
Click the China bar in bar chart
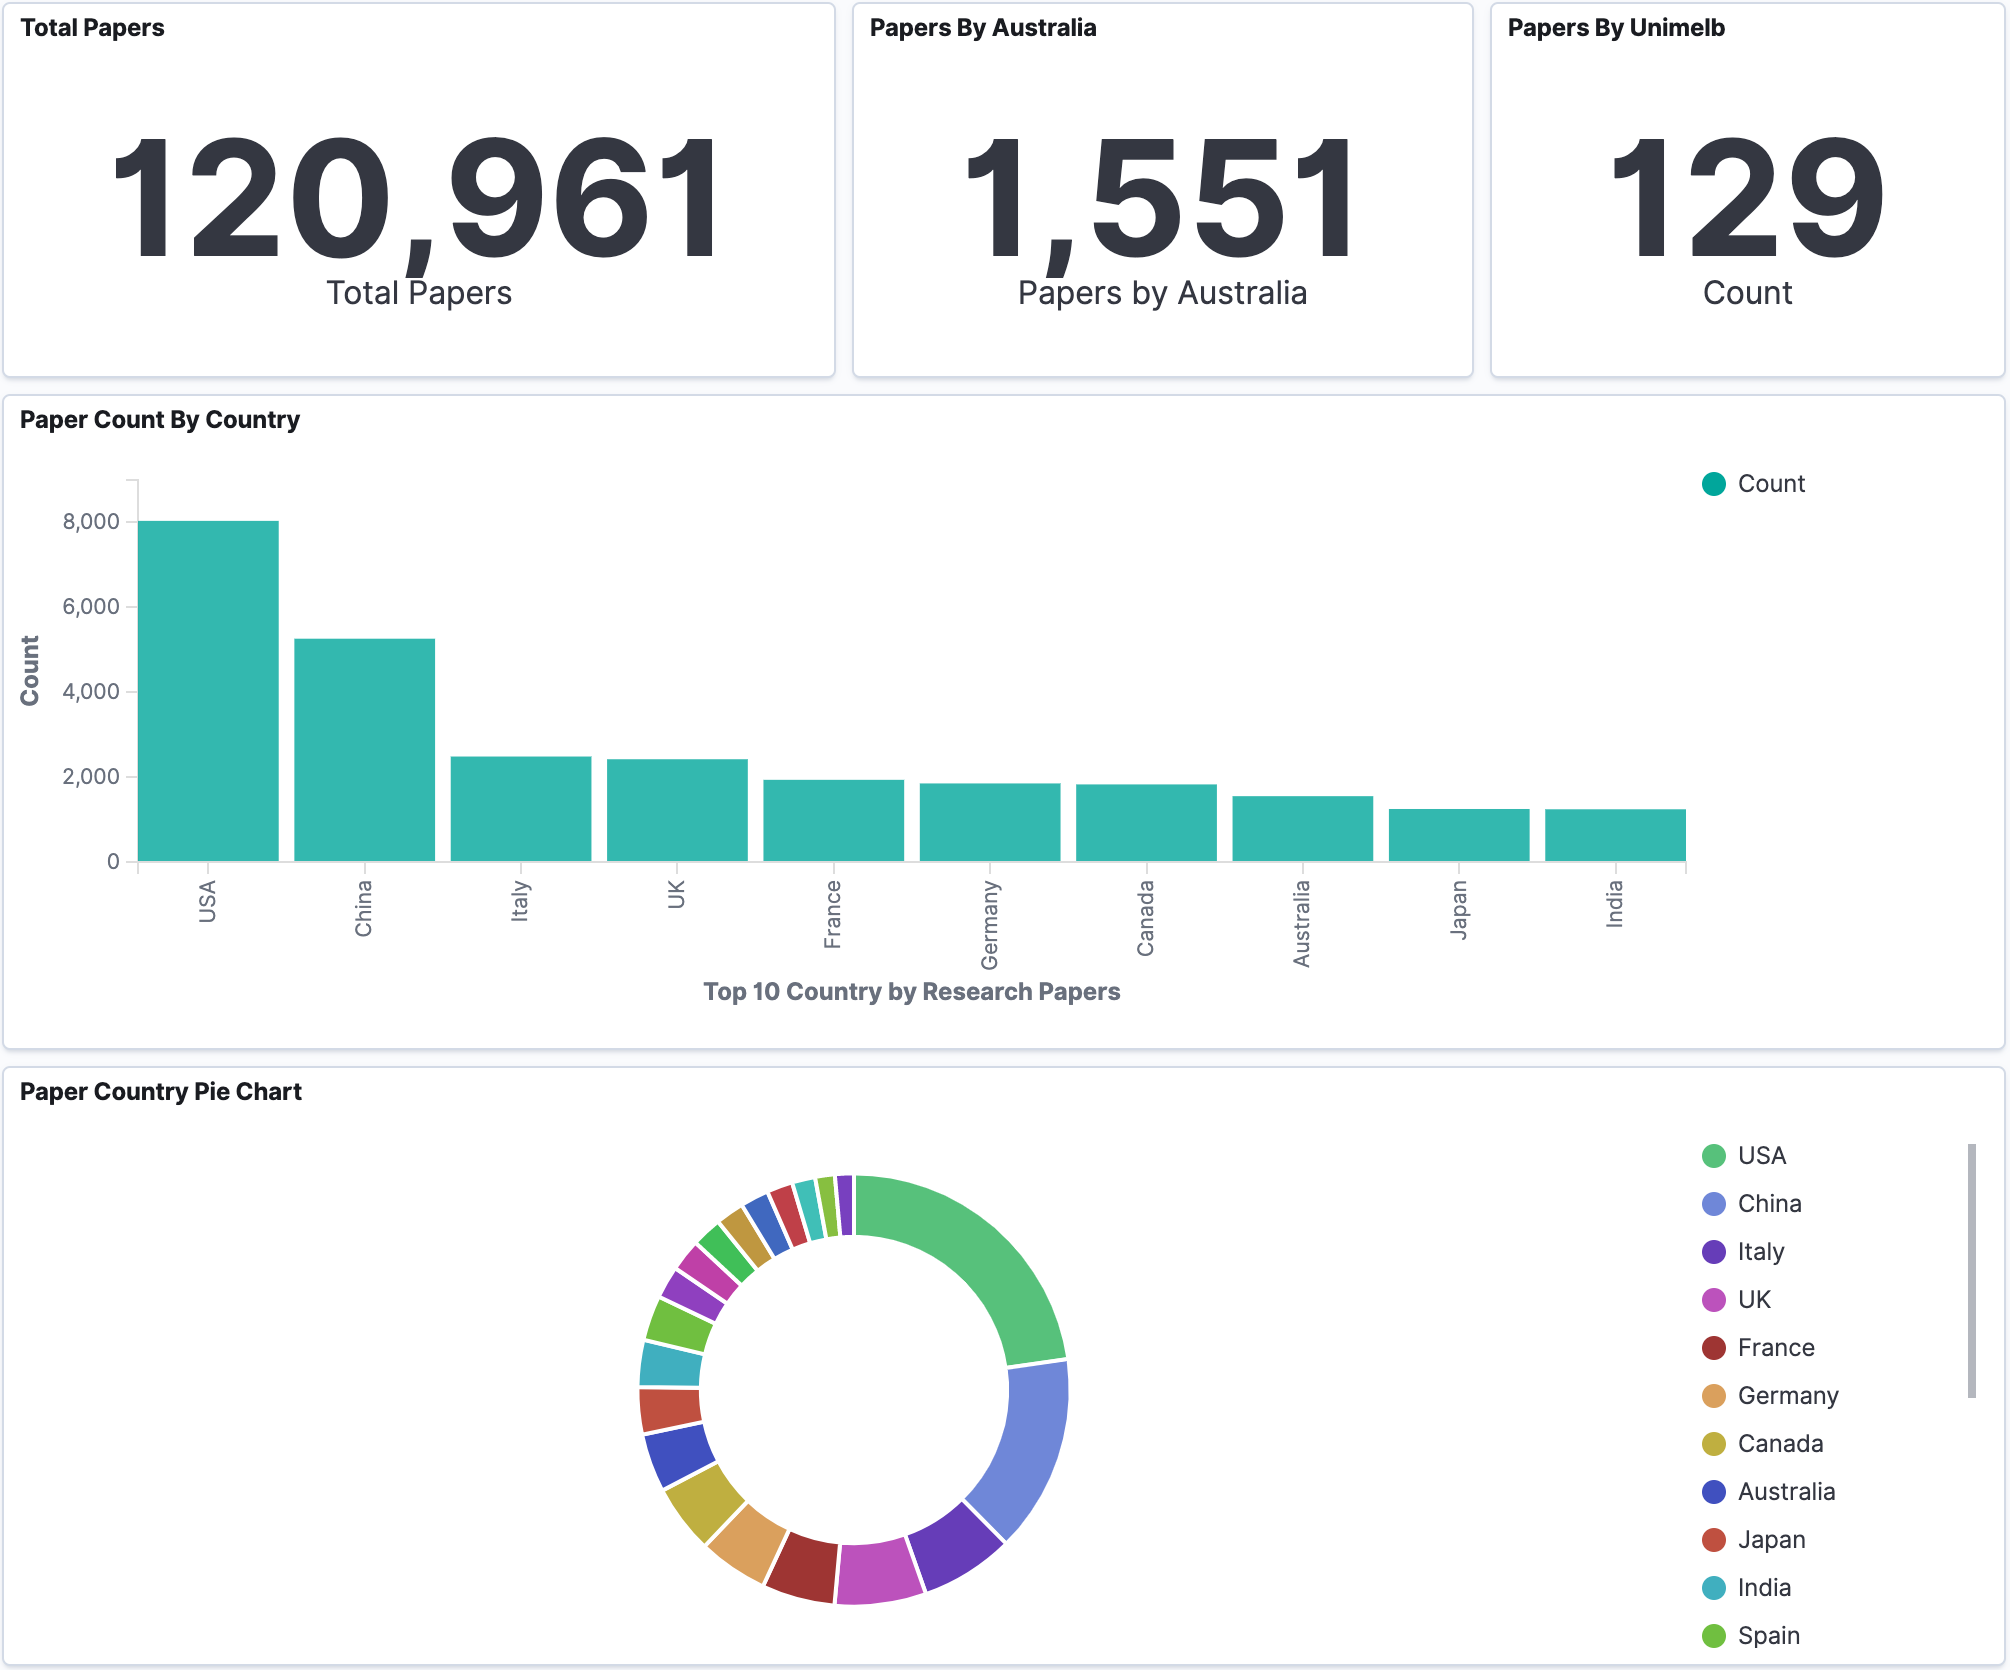point(365,750)
